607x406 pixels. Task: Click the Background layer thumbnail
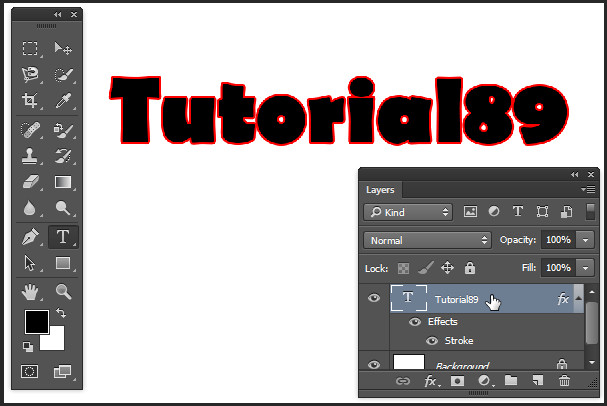[409, 362]
